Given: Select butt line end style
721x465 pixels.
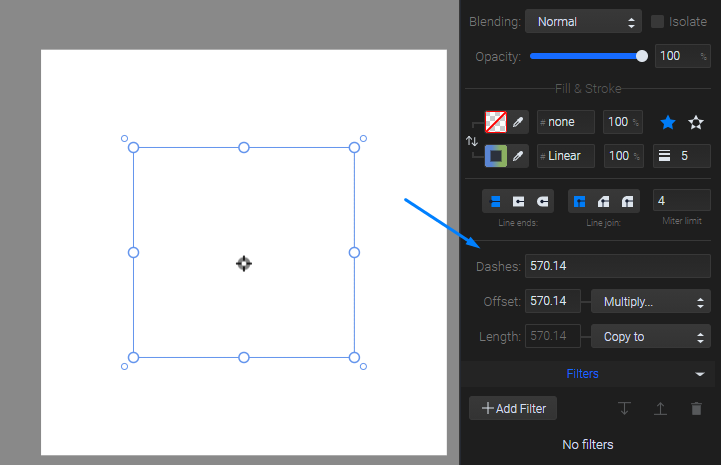Looking at the screenshot, I should tap(495, 201).
